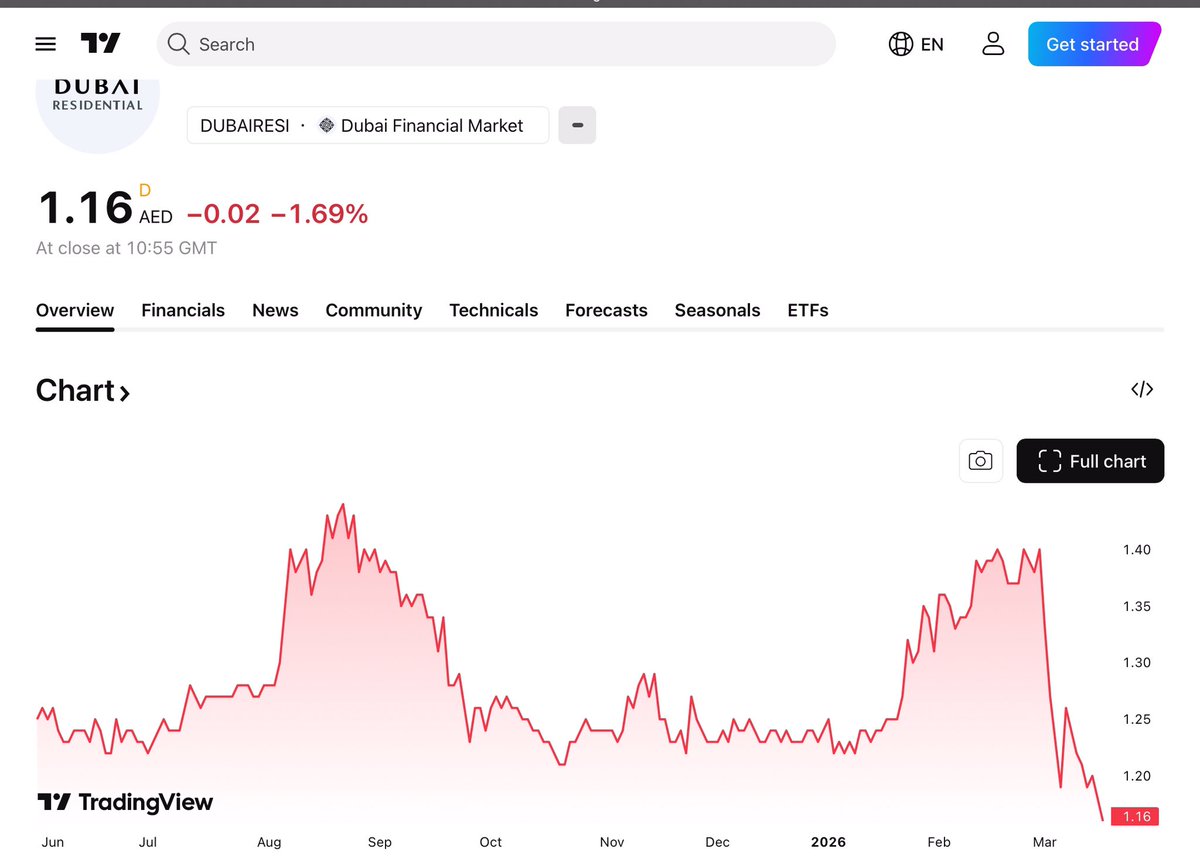Screen dimensions: 1200x865
Task: Click the 1.40 price axis label
Action: pos(1137,550)
